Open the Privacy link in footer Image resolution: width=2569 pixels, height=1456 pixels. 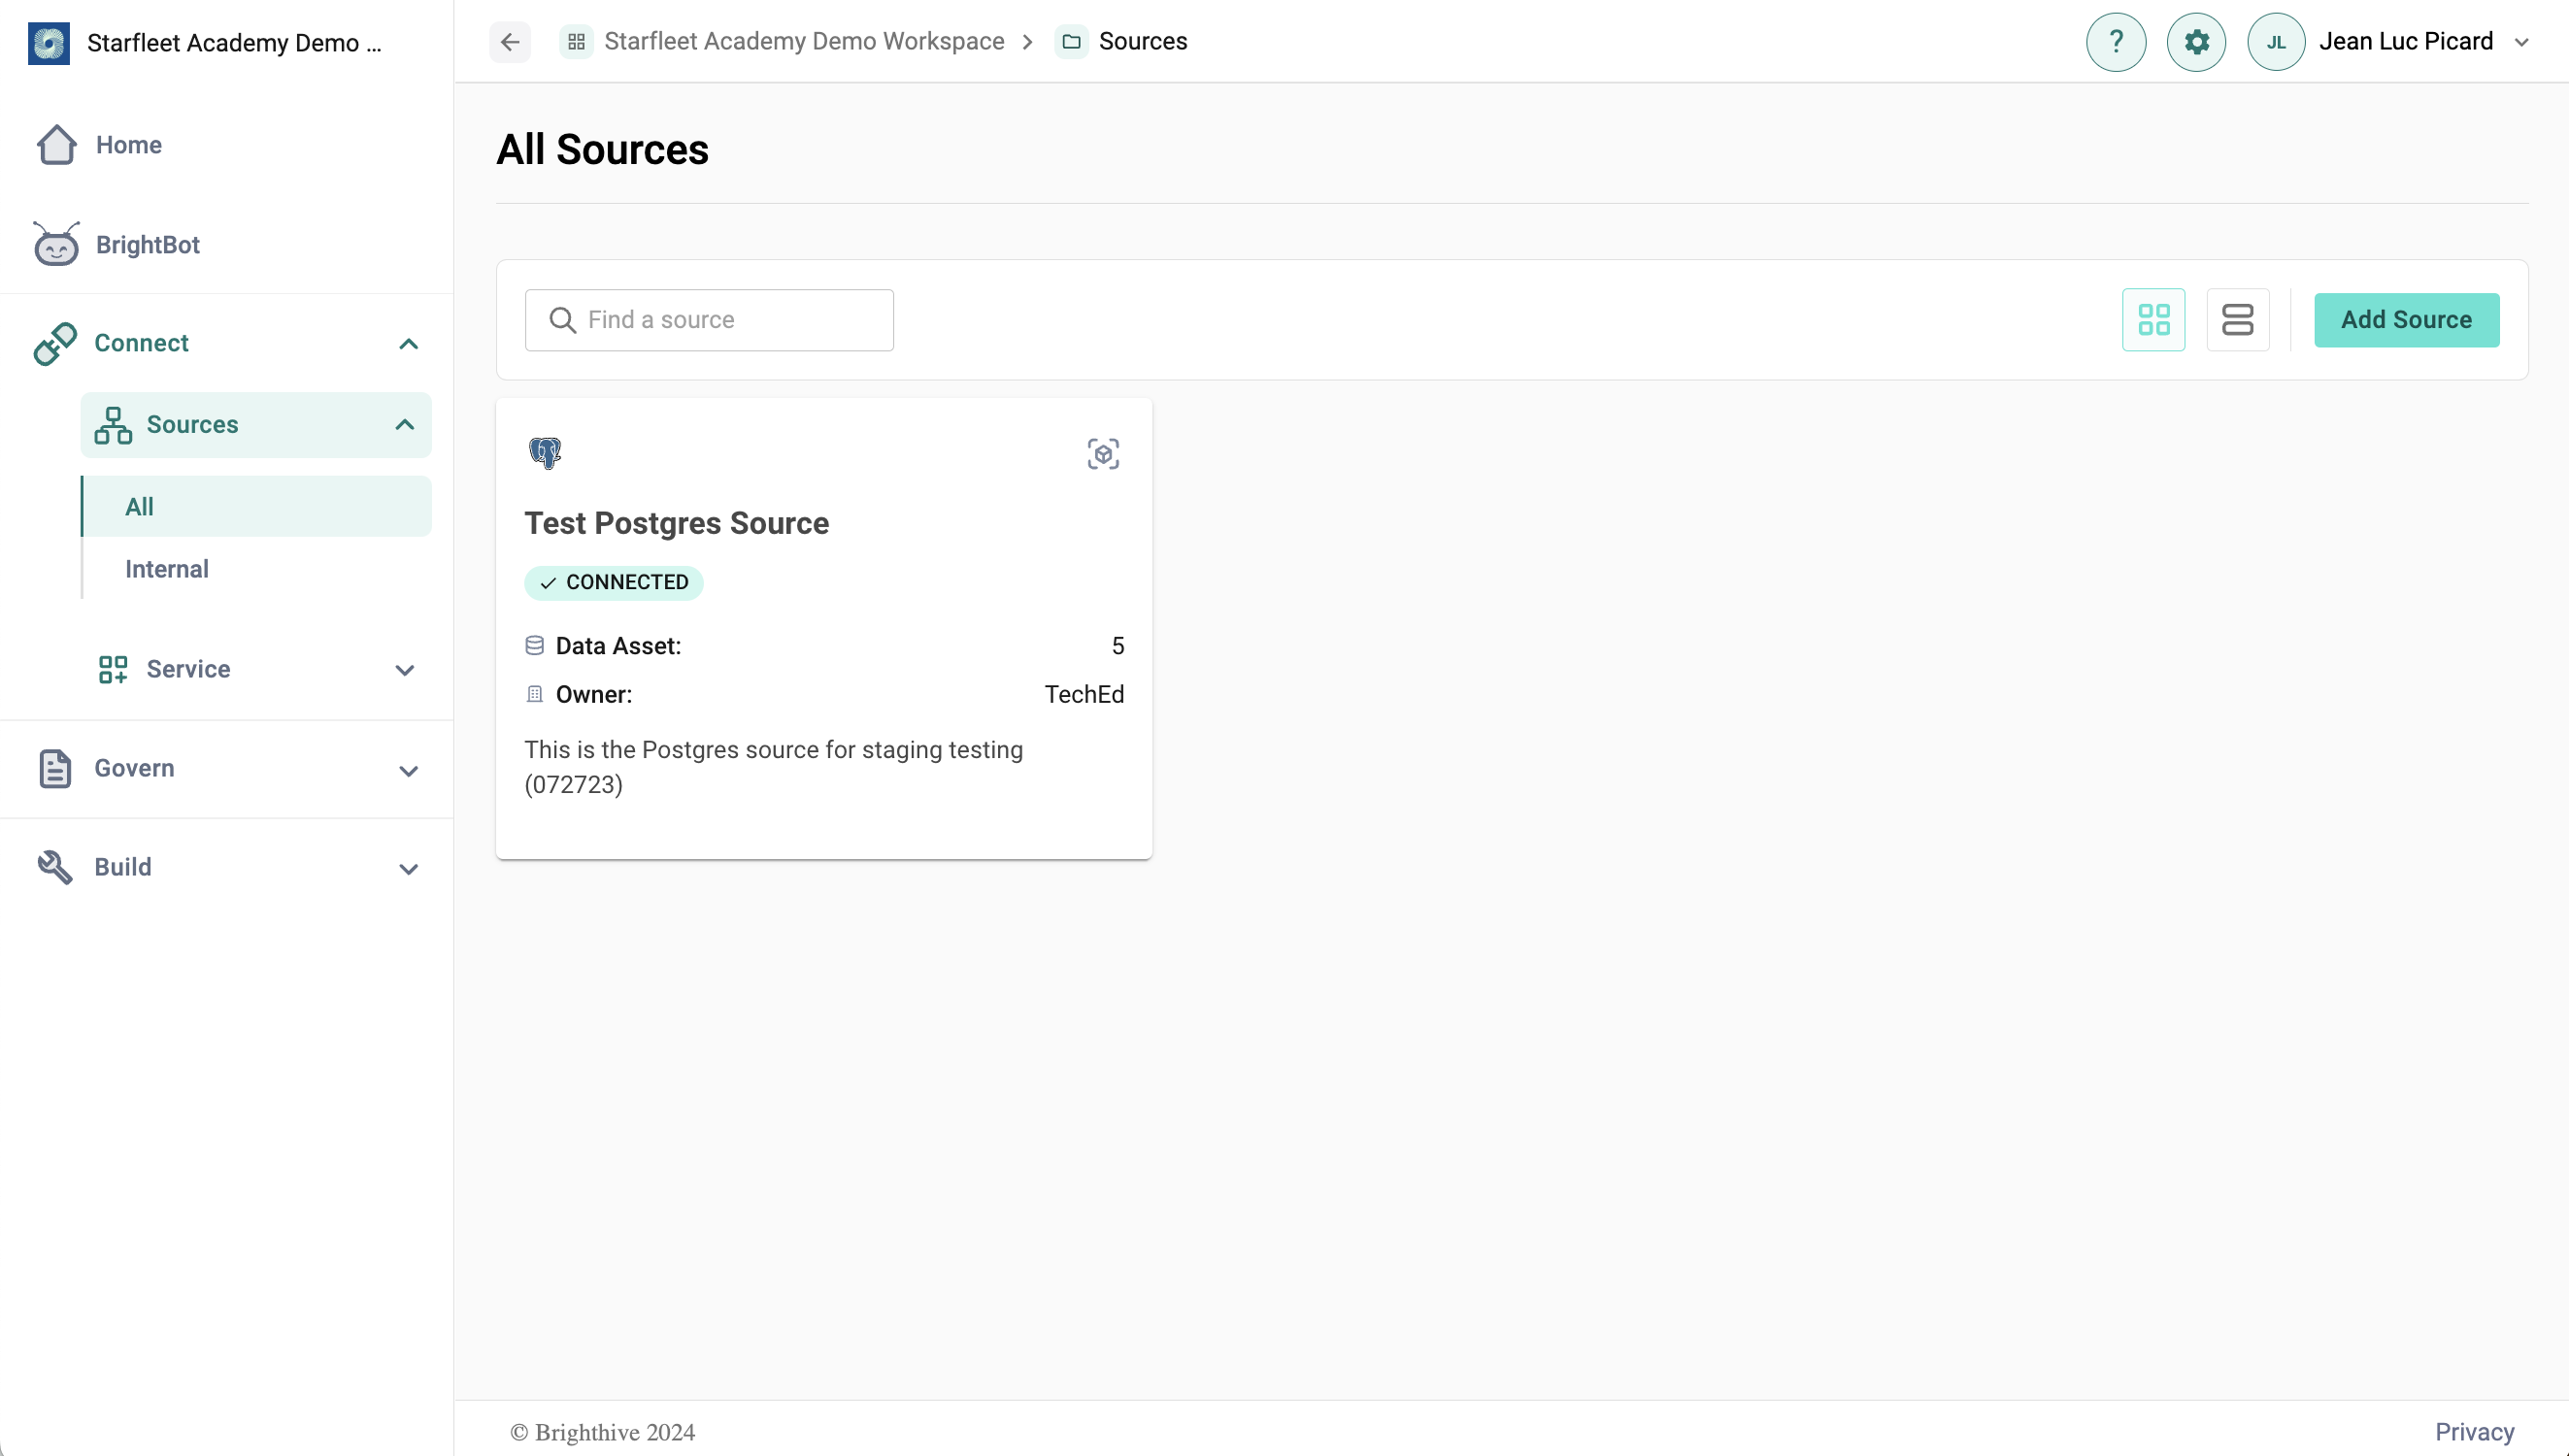click(2474, 1432)
